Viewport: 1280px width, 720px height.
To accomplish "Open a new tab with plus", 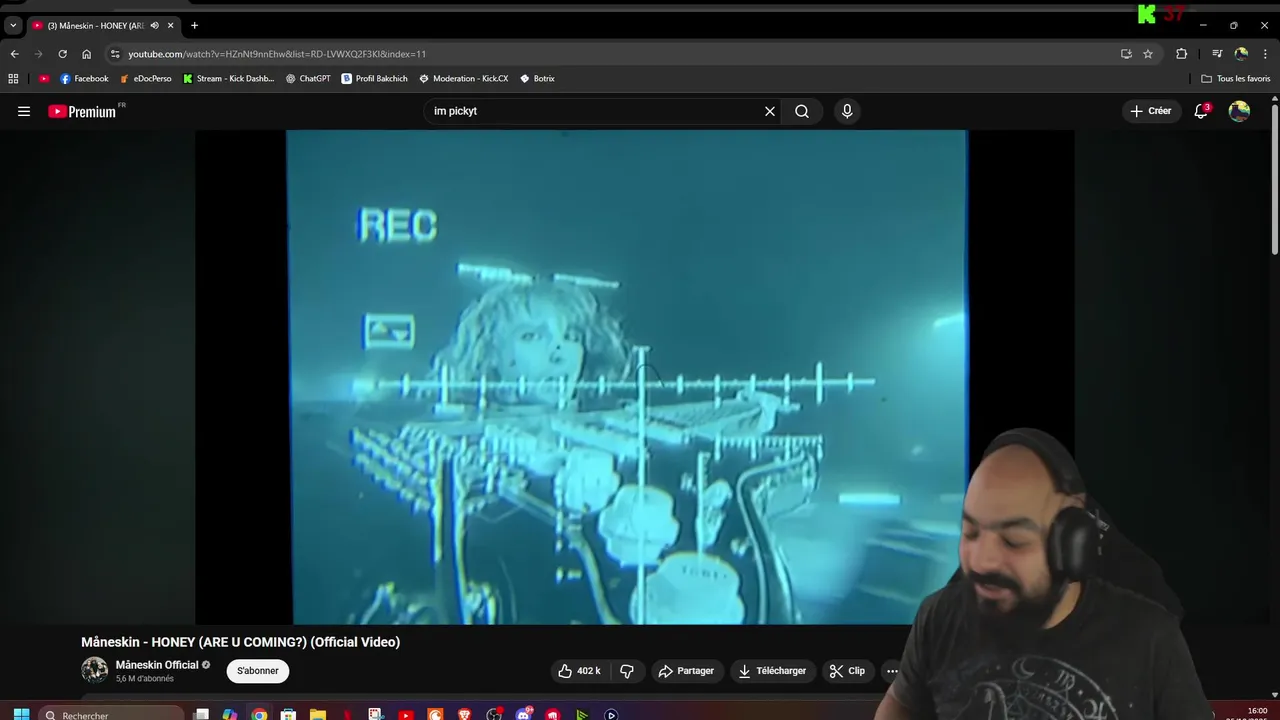I will (x=194, y=25).
